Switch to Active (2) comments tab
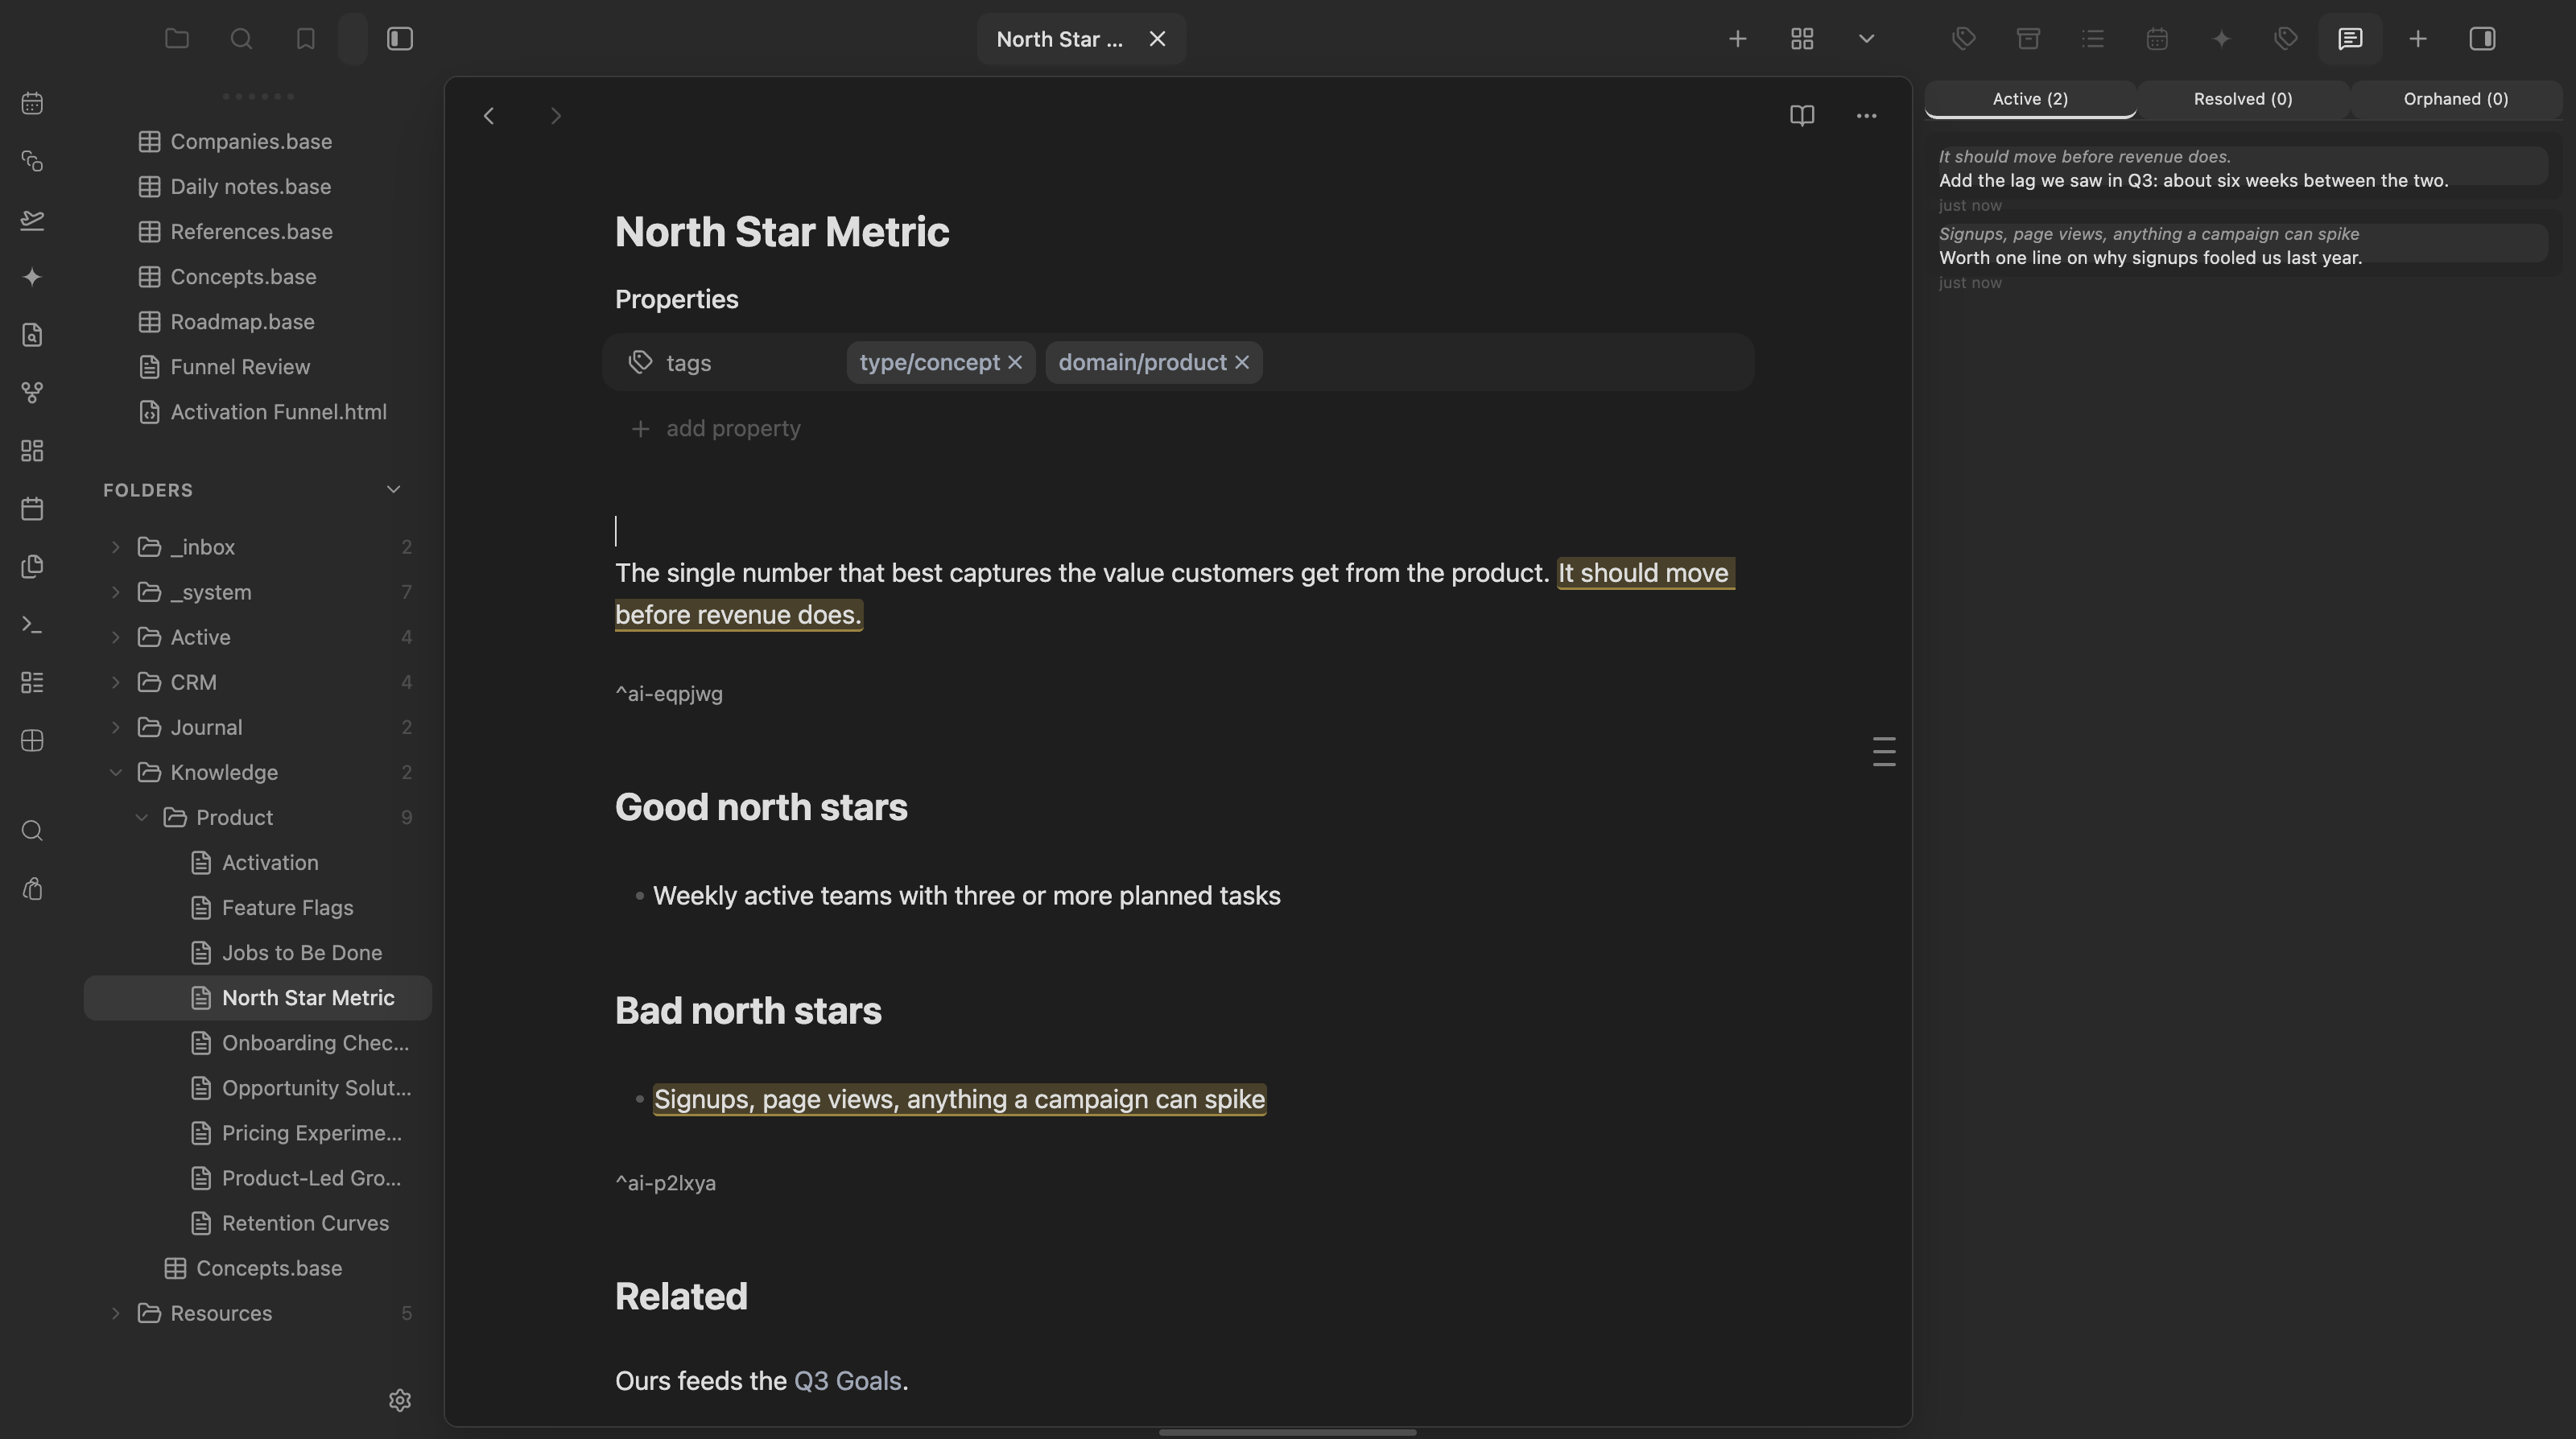Viewport: 2576px width, 1439px height. 2030,99
